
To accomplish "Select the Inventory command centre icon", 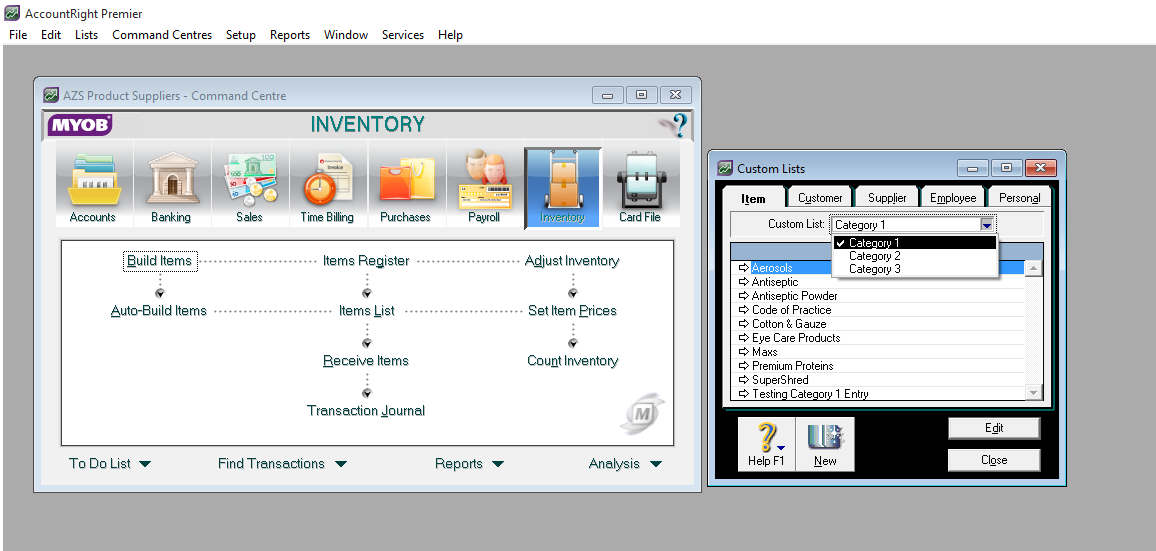I will 563,187.
